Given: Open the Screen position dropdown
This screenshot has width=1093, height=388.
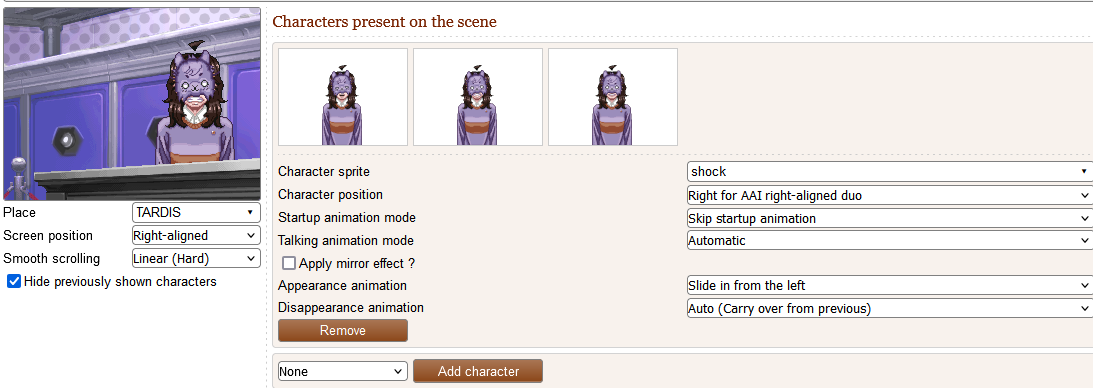Looking at the screenshot, I should (196, 235).
